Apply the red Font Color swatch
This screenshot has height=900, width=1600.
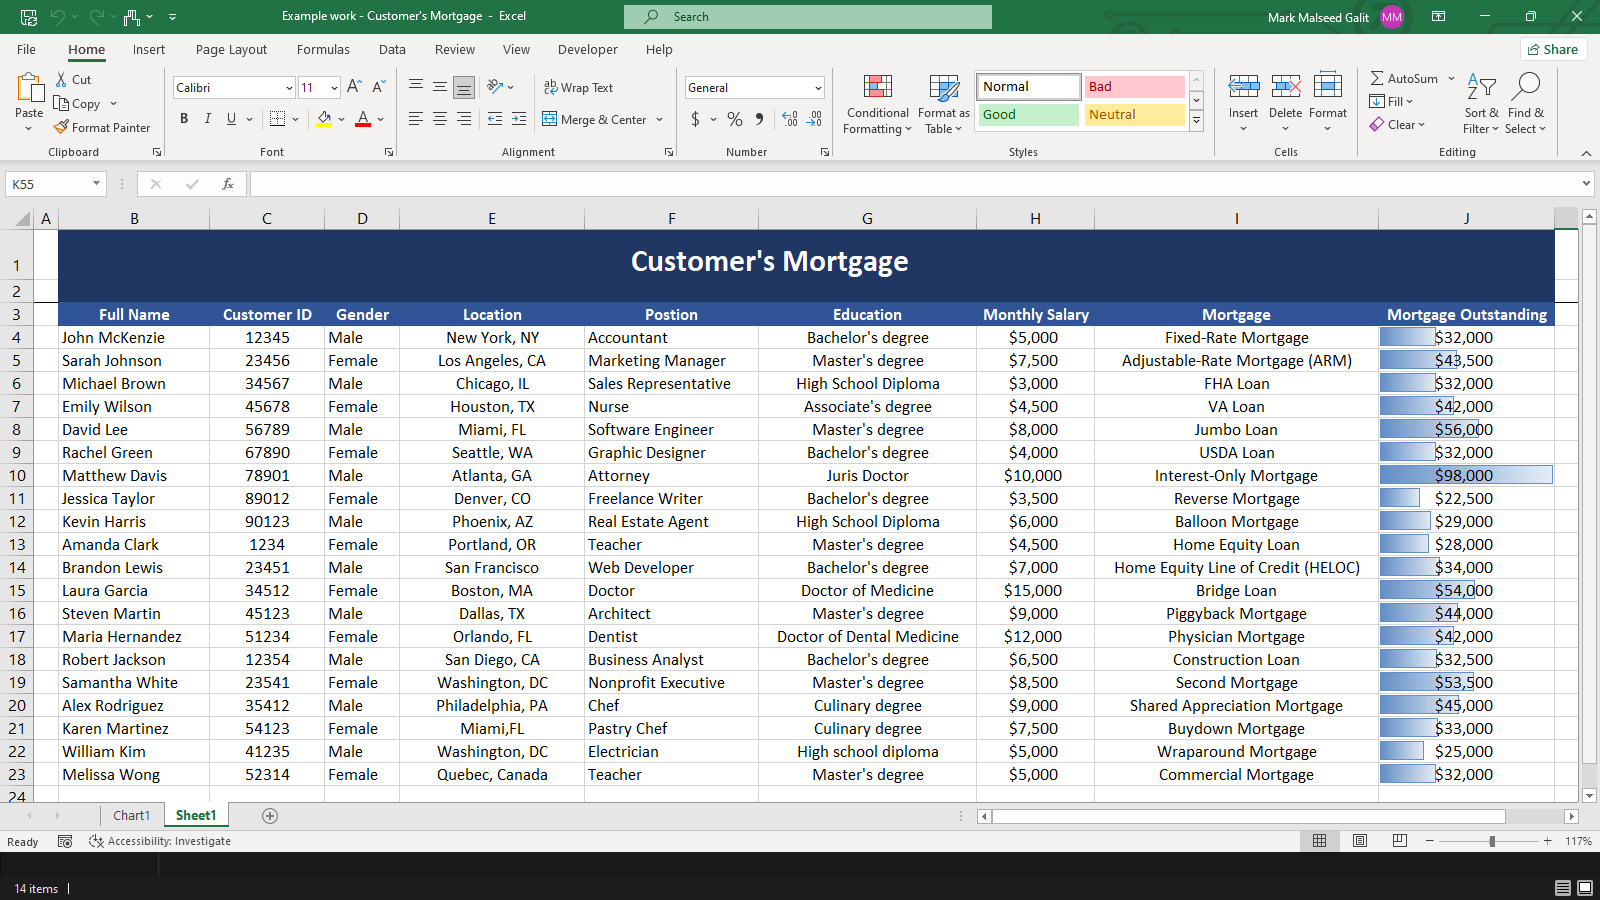tap(363, 119)
